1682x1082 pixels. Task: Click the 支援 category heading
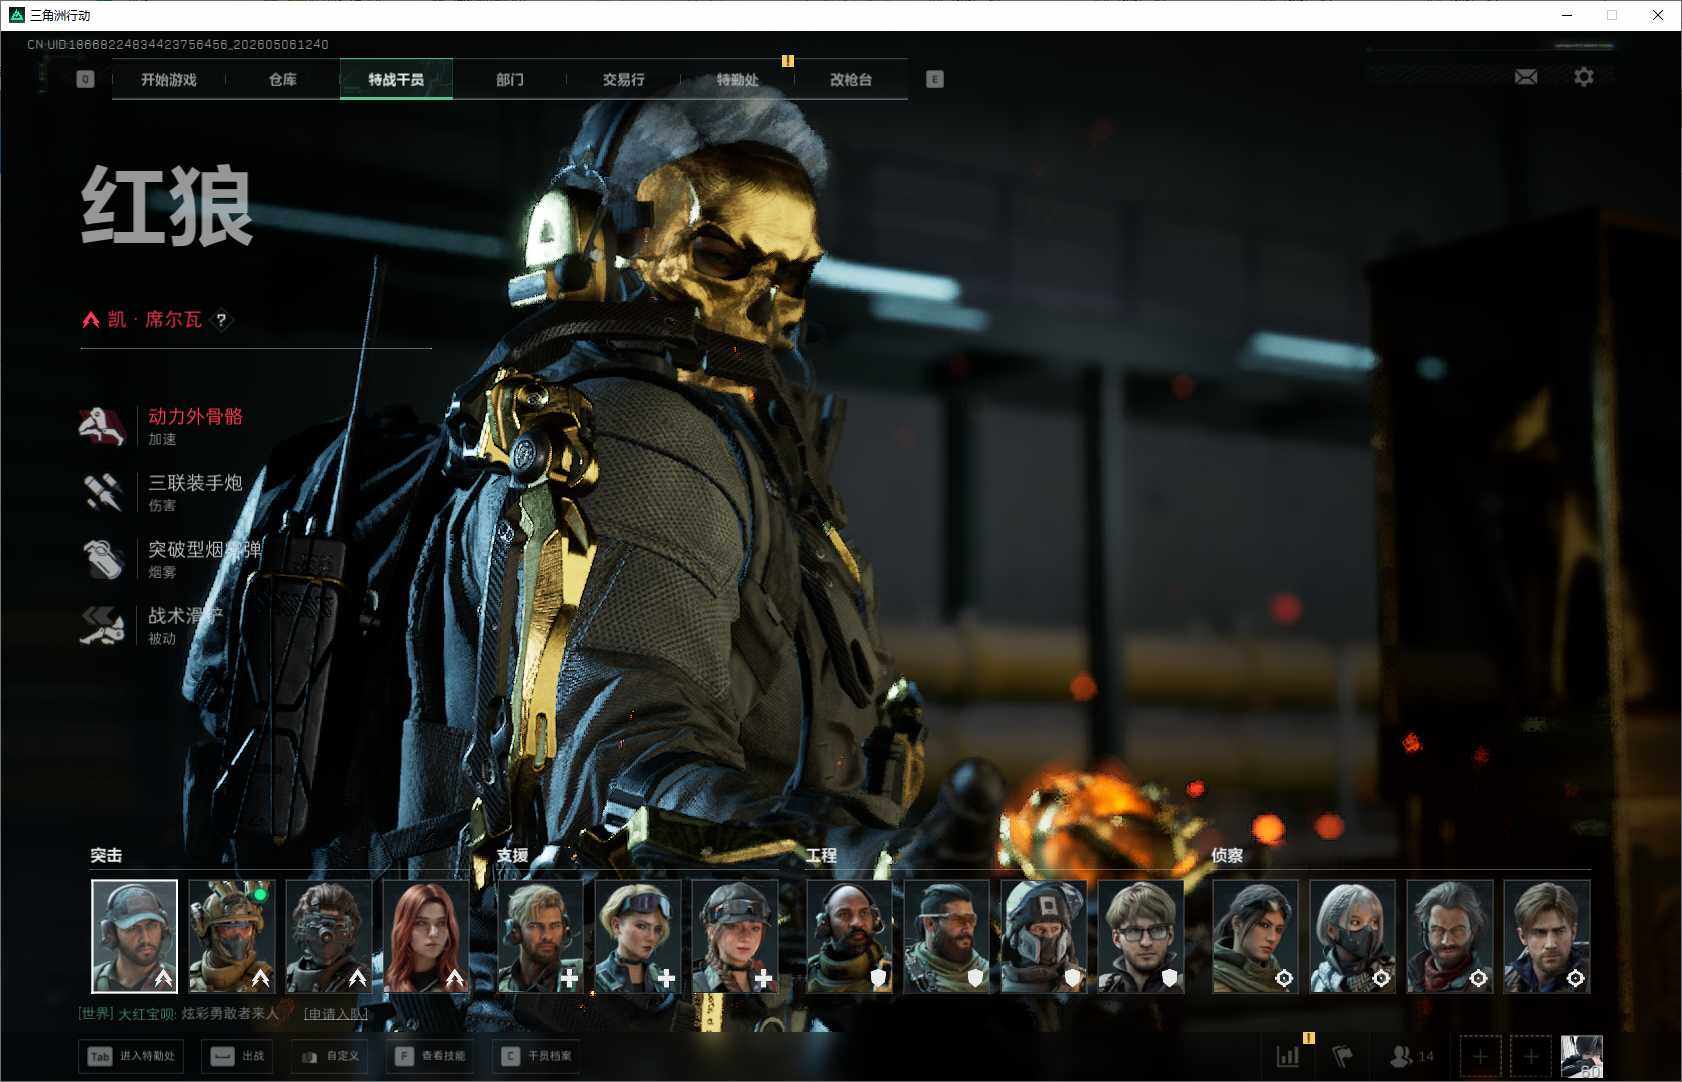click(x=512, y=855)
